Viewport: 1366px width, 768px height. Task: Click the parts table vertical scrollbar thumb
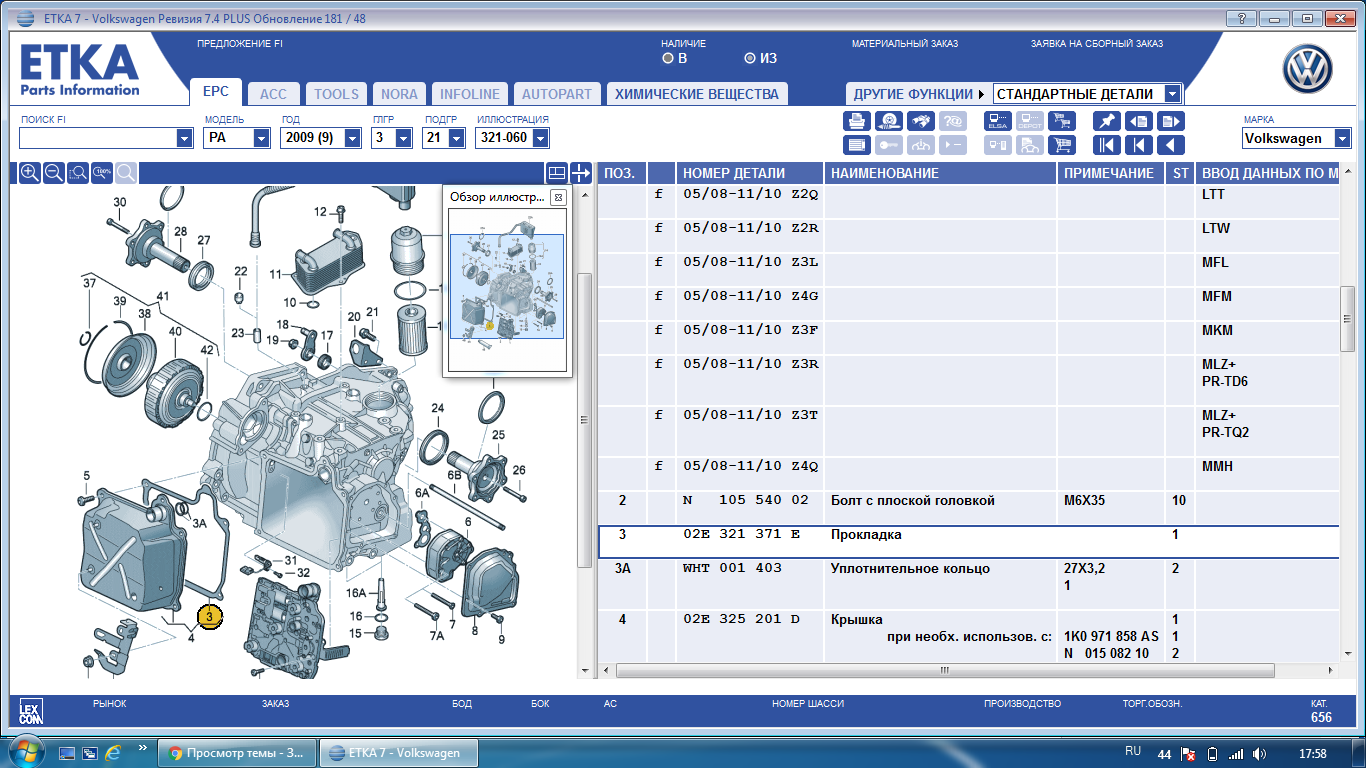[x=1348, y=319]
